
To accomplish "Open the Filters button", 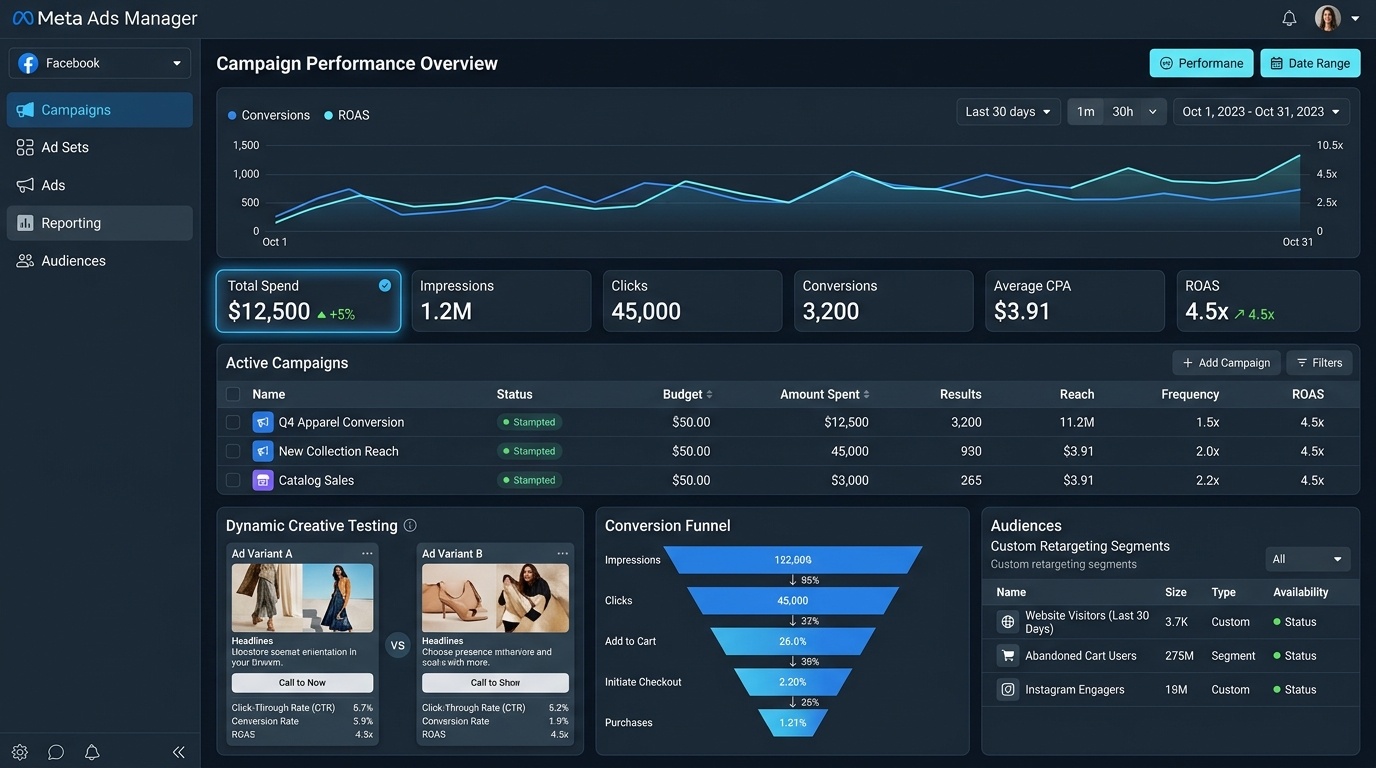I will (x=1319, y=363).
